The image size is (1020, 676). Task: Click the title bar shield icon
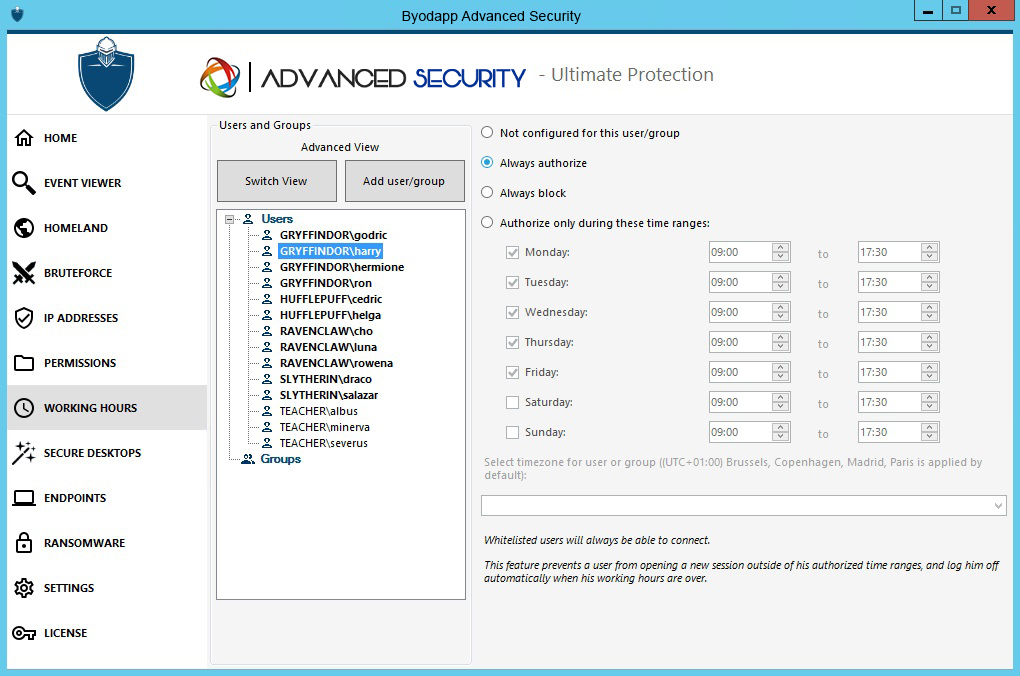(x=18, y=14)
